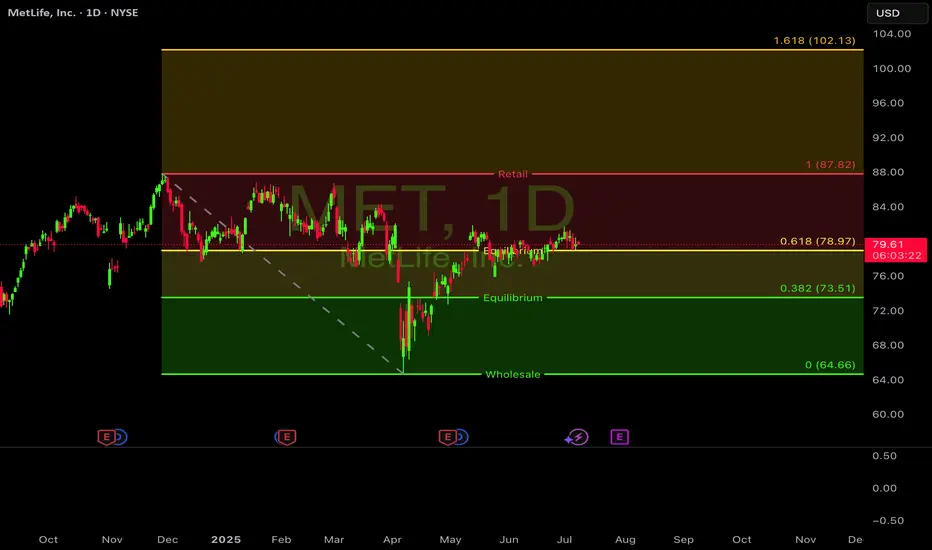Click the MetLife, Inc. · 1D · NYSE title
932x550 pixels.
coord(73,12)
